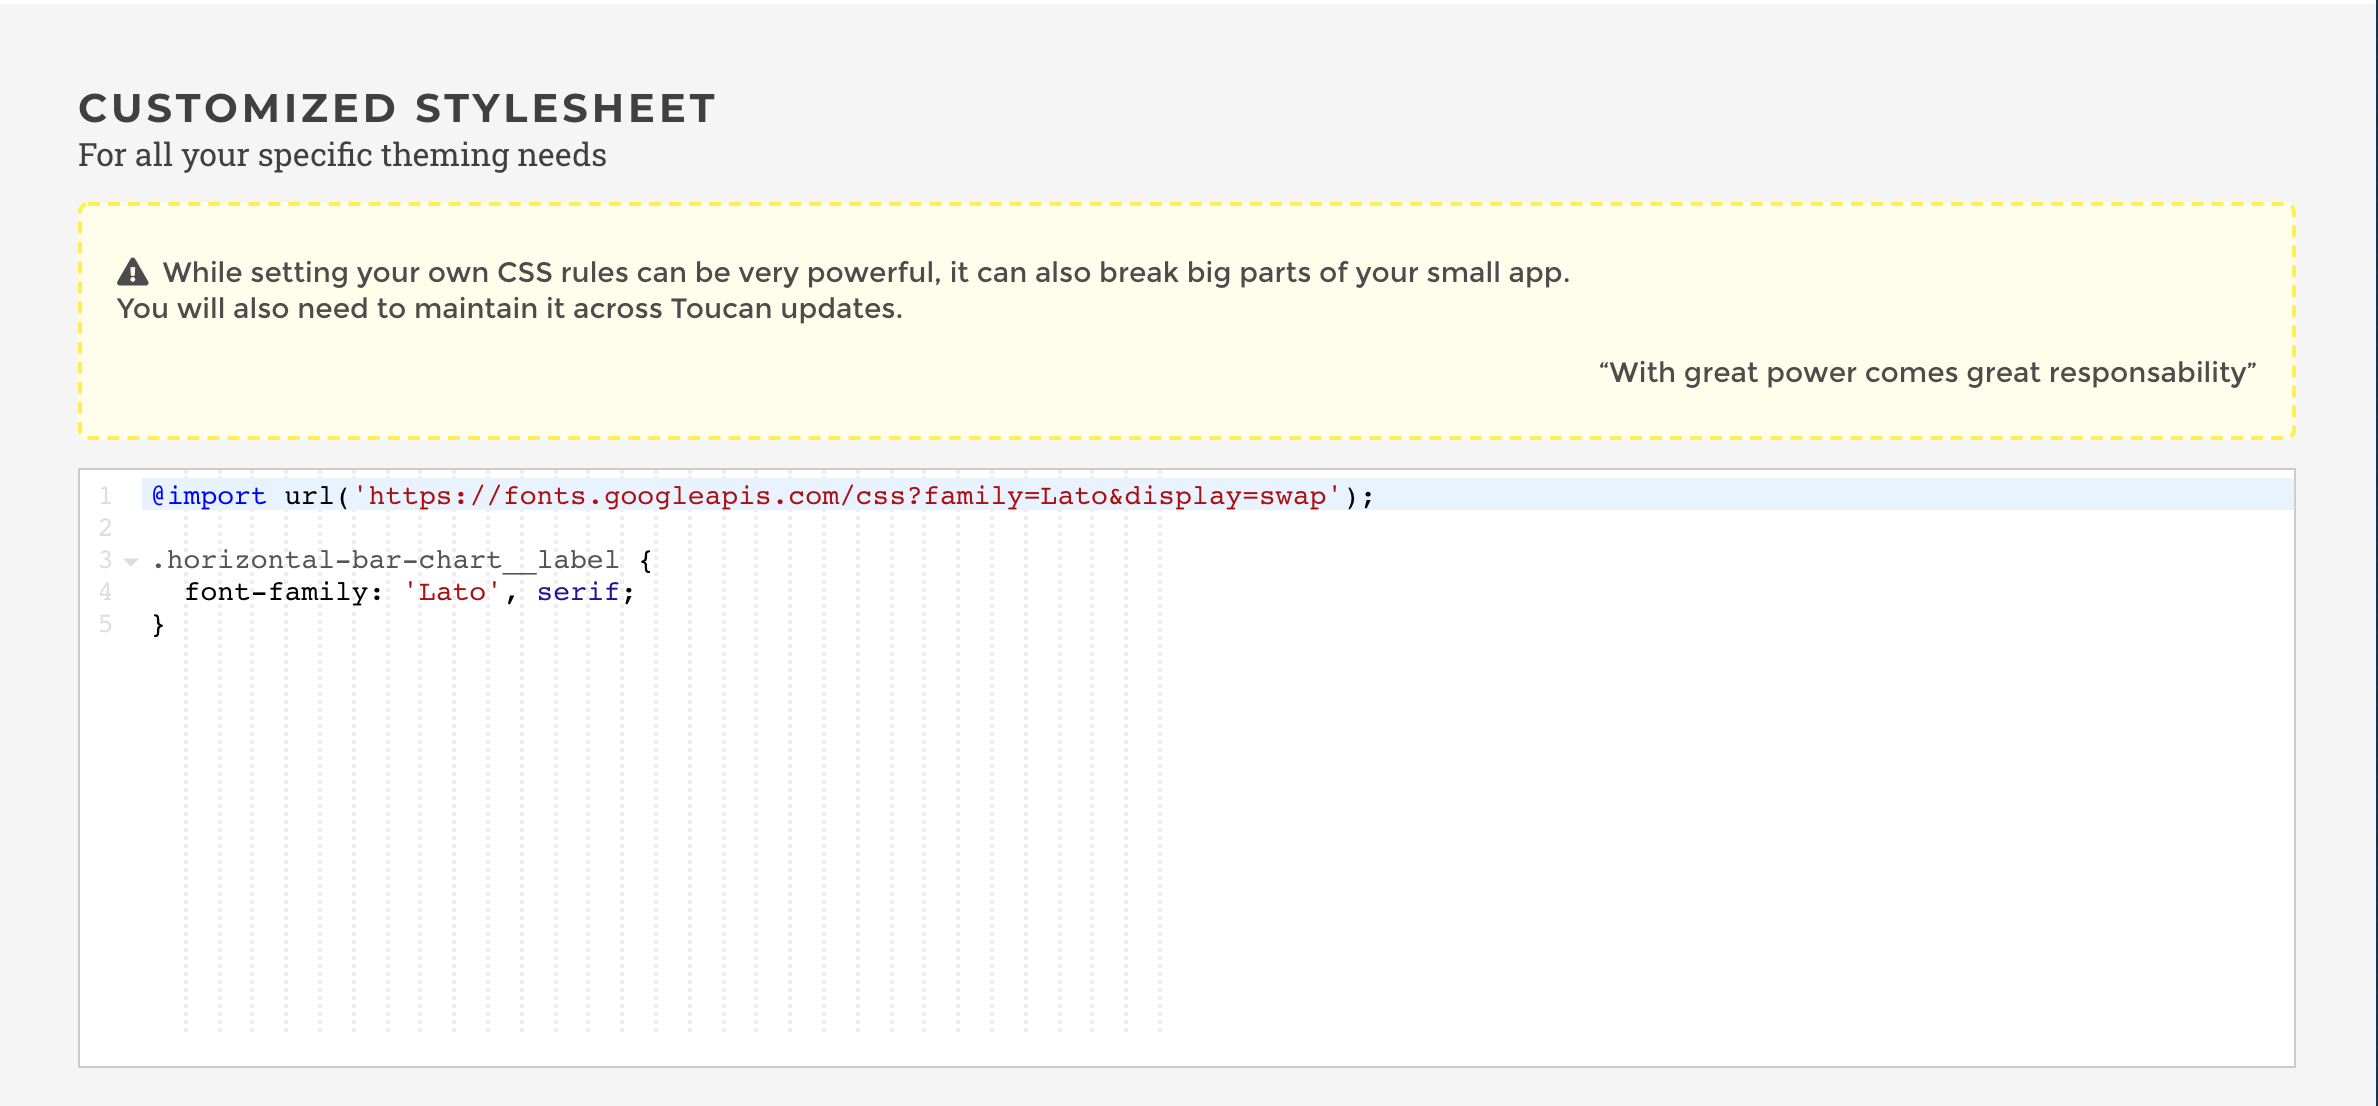This screenshot has width=2378, height=1106.
Task: Click the 'With great power' quote
Action: click(x=1928, y=372)
